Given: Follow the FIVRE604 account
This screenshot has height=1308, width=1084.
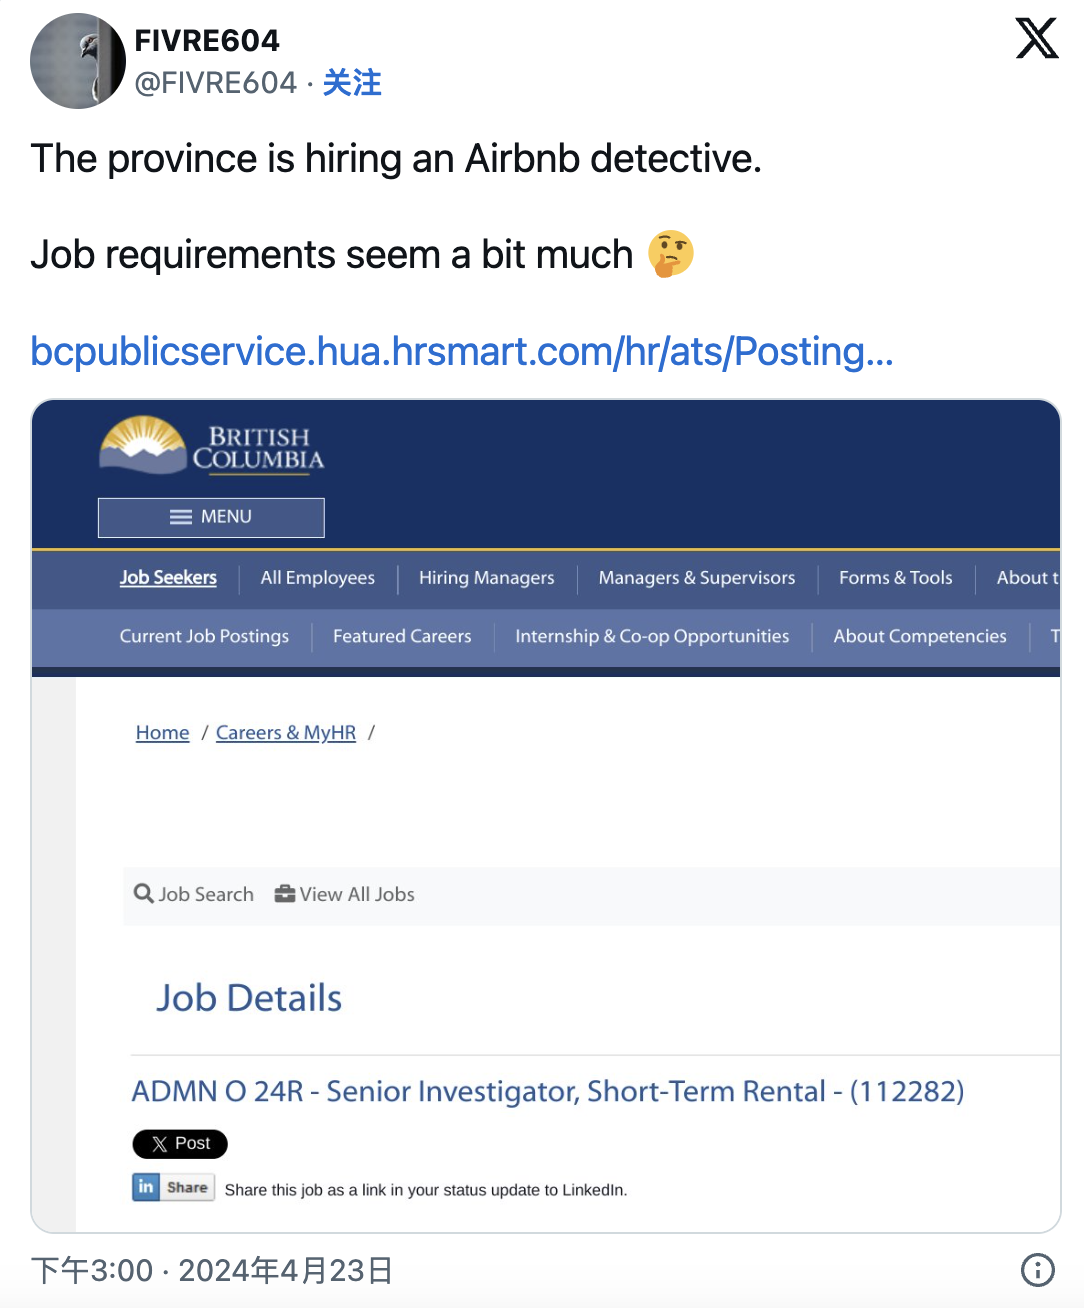Looking at the screenshot, I should [352, 83].
